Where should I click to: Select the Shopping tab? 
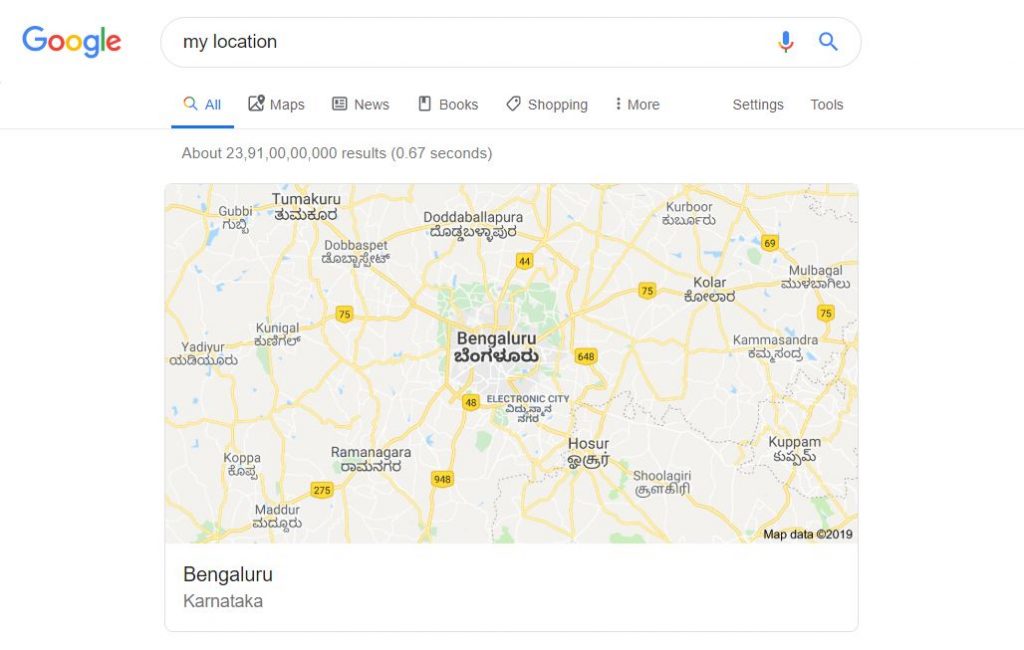coord(547,105)
